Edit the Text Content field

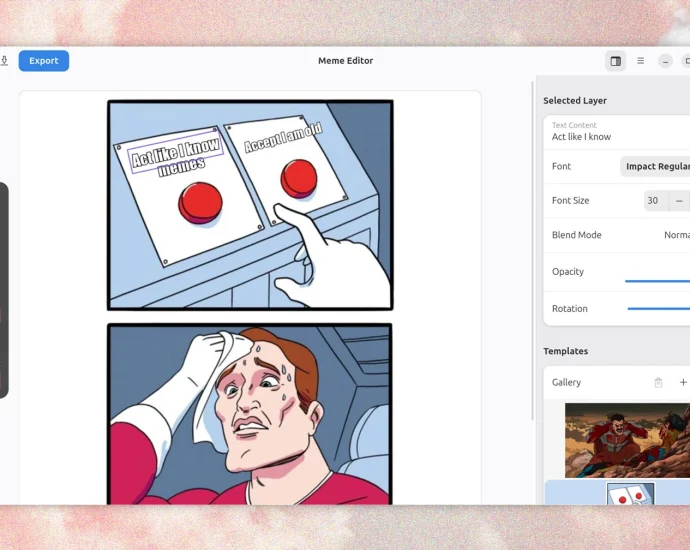coord(617,132)
